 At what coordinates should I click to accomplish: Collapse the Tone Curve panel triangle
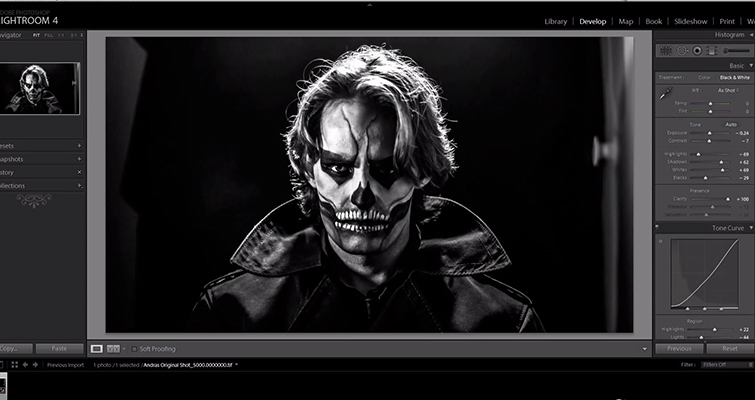coord(751,228)
